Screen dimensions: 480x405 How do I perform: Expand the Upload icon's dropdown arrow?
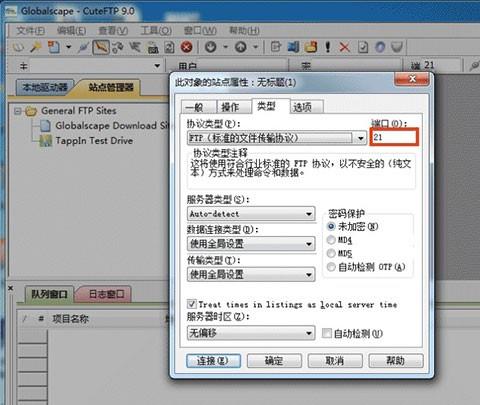[256, 47]
